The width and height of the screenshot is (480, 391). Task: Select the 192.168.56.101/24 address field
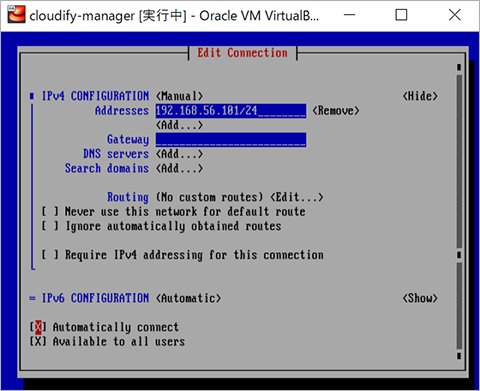click(231, 111)
